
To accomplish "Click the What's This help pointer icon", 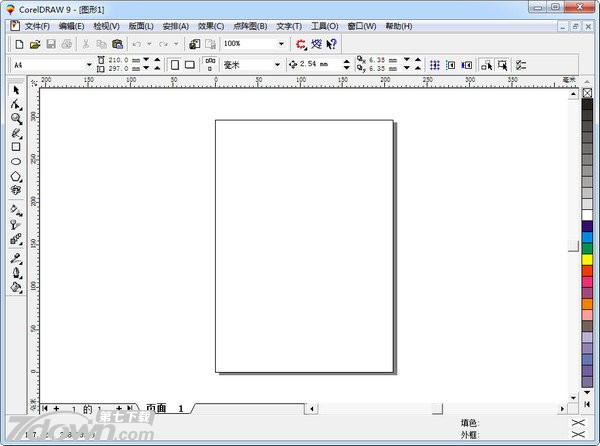I will coord(331,44).
